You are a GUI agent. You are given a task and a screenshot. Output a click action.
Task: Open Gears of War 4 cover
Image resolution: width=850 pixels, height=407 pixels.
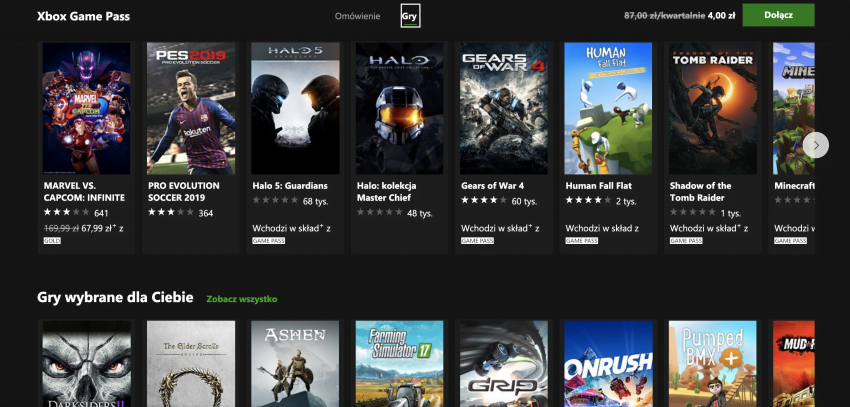click(504, 108)
